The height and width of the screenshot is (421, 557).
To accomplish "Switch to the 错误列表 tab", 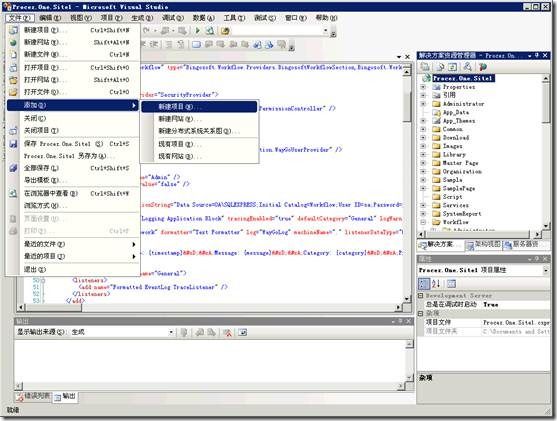I will pos(33,396).
